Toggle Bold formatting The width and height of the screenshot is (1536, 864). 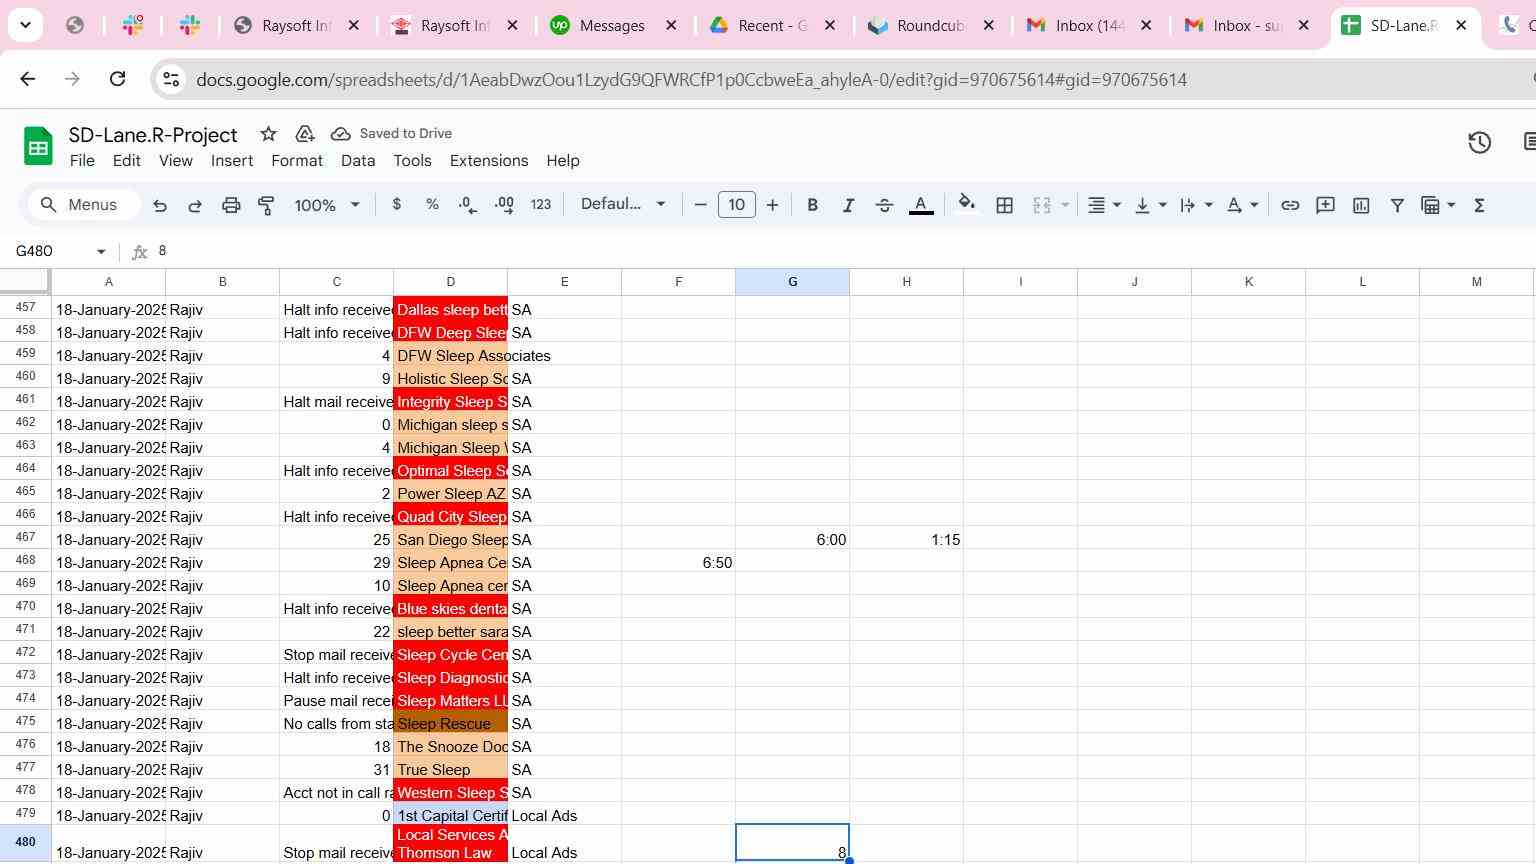coord(812,205)
